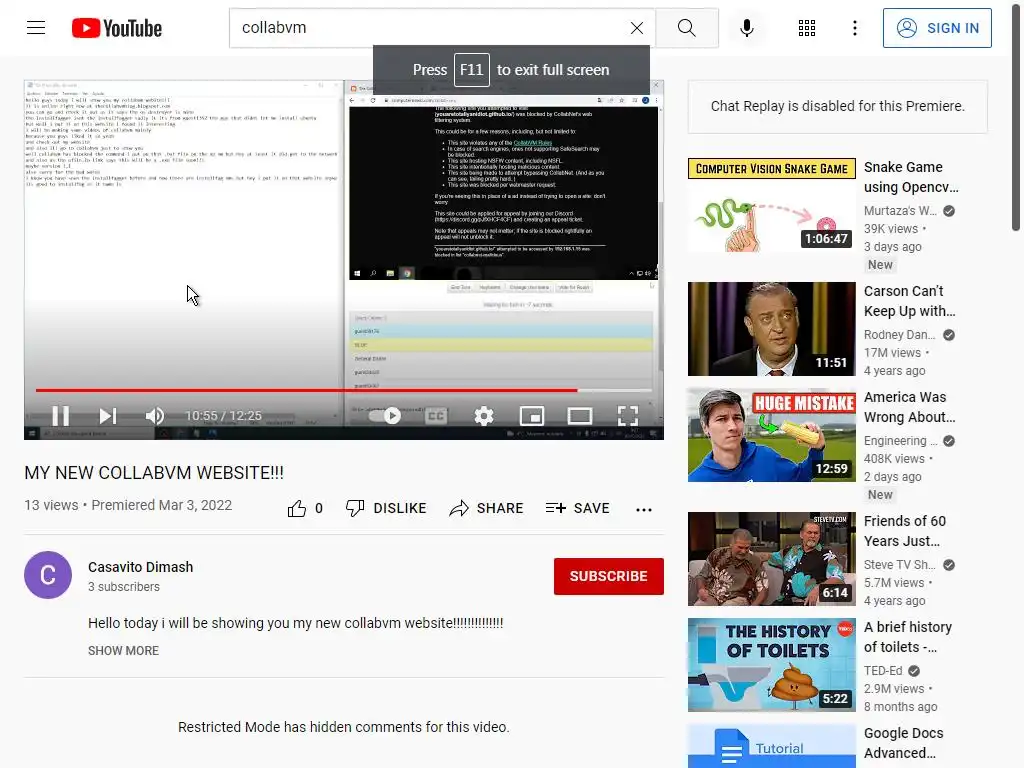
Task: Clear the search box with X
Action: pyautogui.click(x=637, y=28)
